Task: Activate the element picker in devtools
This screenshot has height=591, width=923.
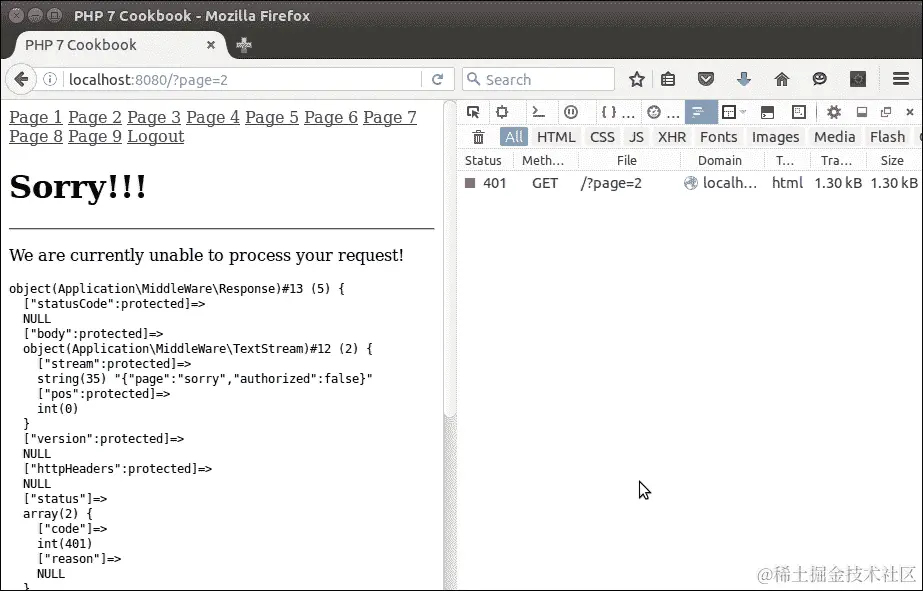Action: pos(473,112)
